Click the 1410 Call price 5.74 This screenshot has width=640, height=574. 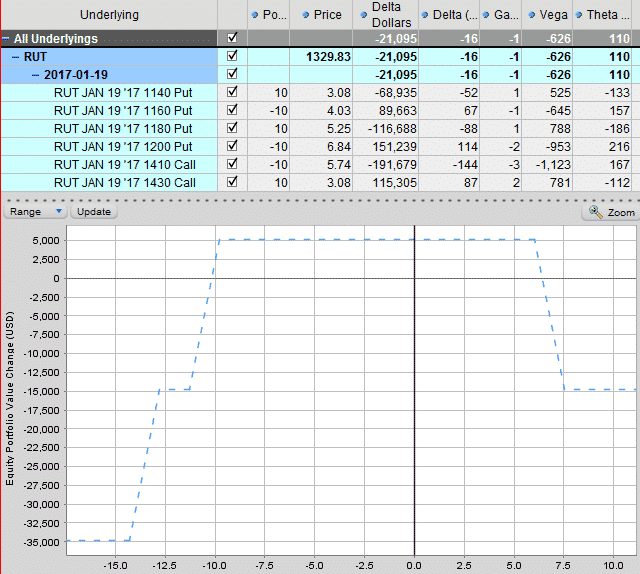point(339,165)
